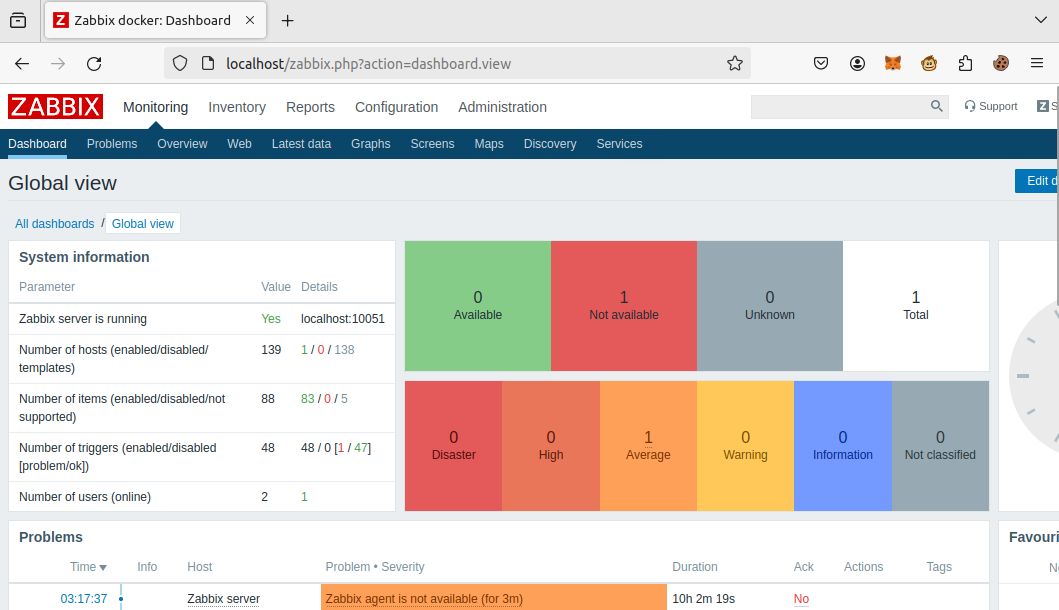Switch to the Overview submenu tab
The height and width of the screenshot is (610, 1059).
[x=182, y=144]
